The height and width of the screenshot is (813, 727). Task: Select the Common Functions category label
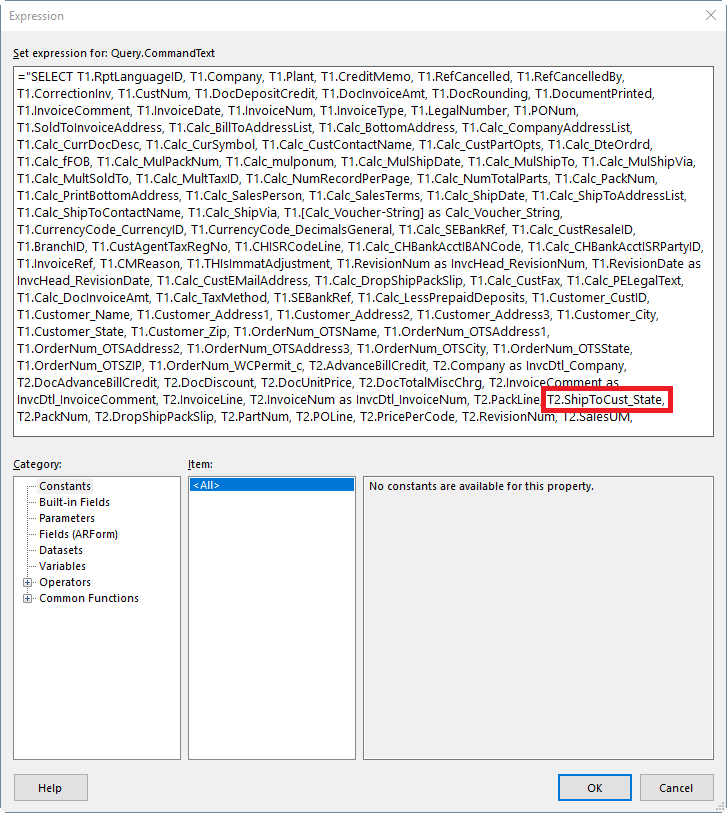tap(89, 598)
